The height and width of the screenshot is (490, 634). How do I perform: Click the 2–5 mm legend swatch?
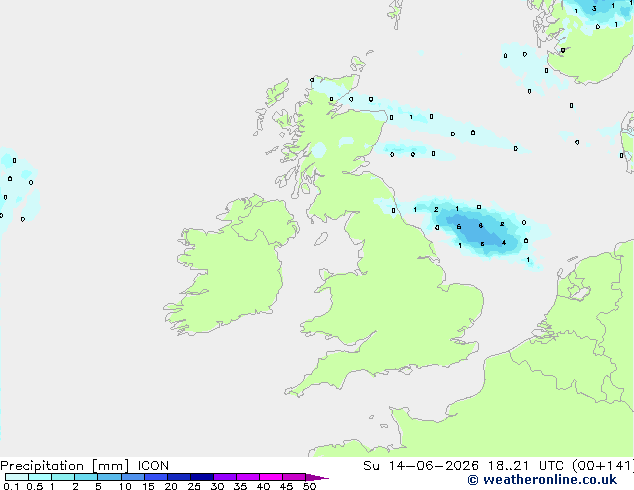[86, 477]
